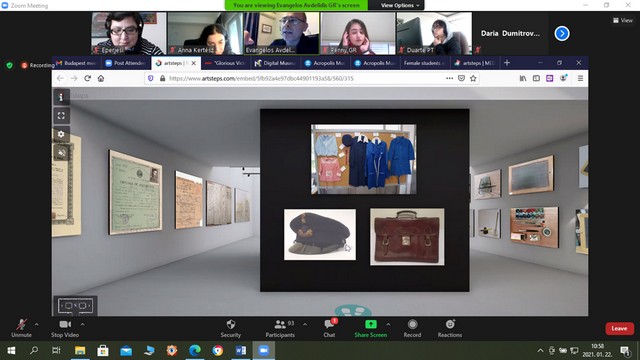The image size is (640, 360).
Task: Open the artsteps info panel icon
Action: click(61, 97)
